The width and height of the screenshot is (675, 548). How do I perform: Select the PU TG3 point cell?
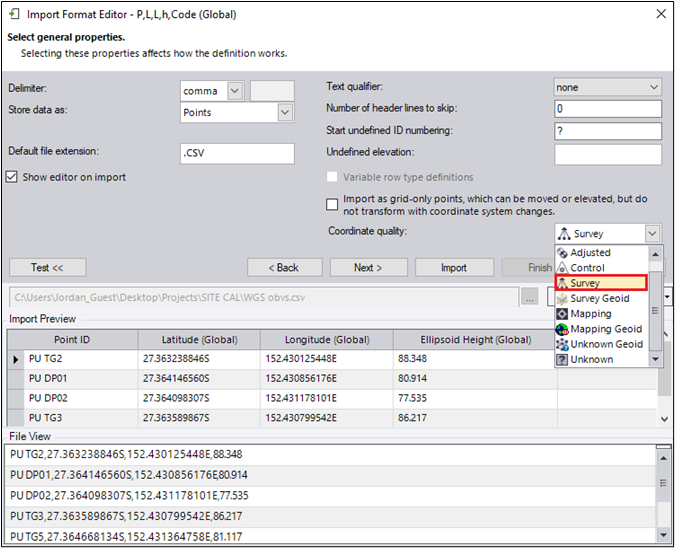(x=81, y=418)
